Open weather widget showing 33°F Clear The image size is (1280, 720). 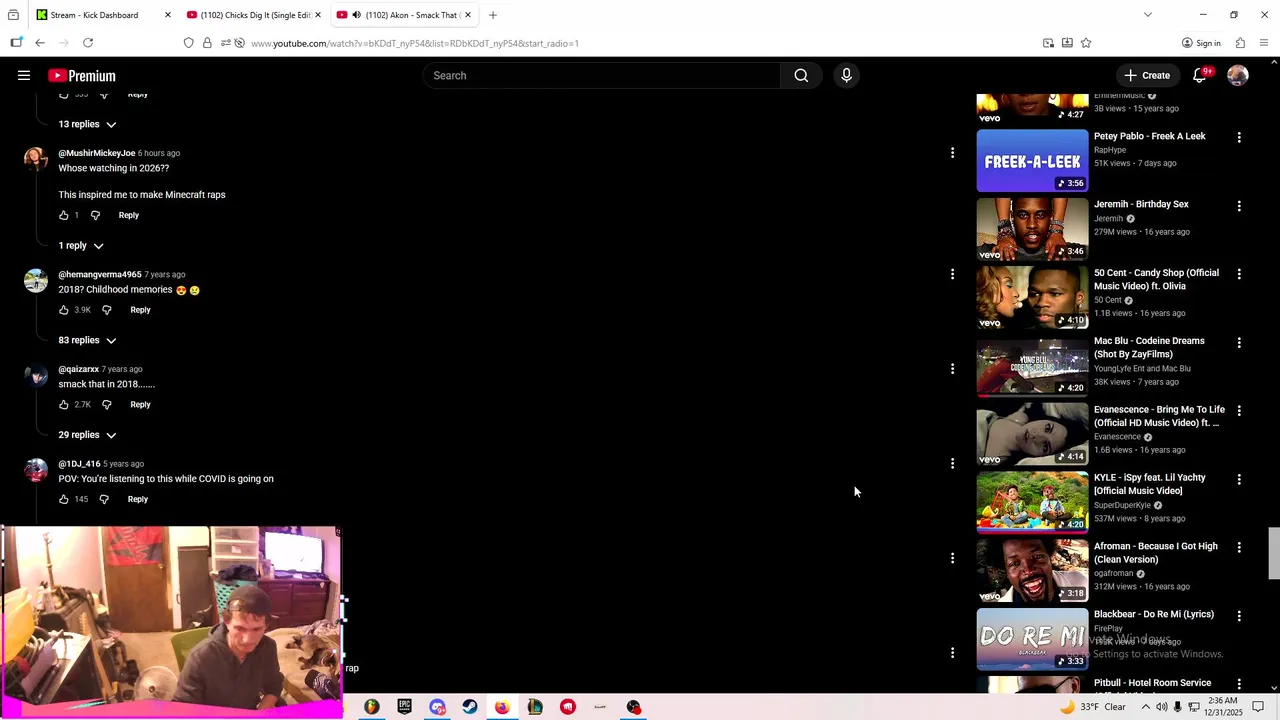point(1093,707)
